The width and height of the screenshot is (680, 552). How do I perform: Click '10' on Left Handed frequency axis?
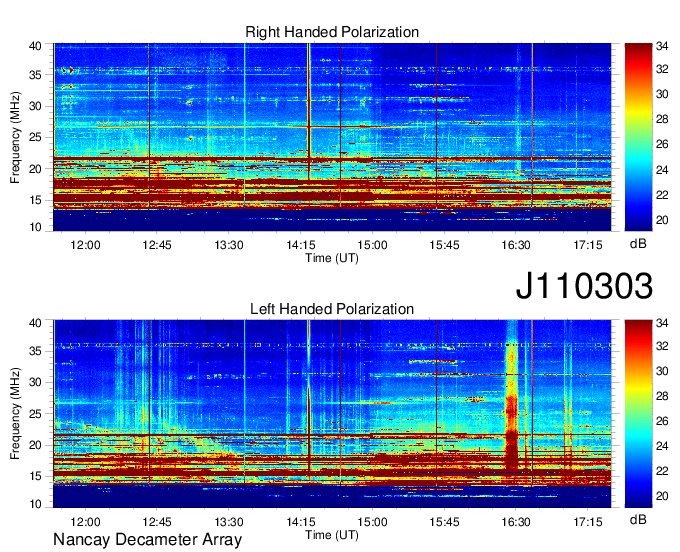(x=35, y=504)
